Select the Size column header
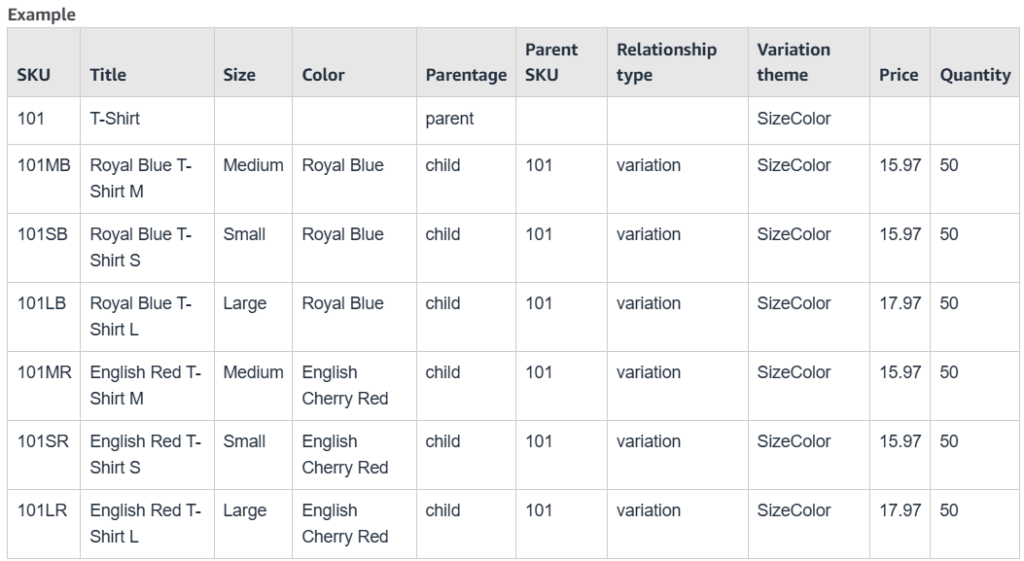The image size is (1024, 561). coord(239,75)
